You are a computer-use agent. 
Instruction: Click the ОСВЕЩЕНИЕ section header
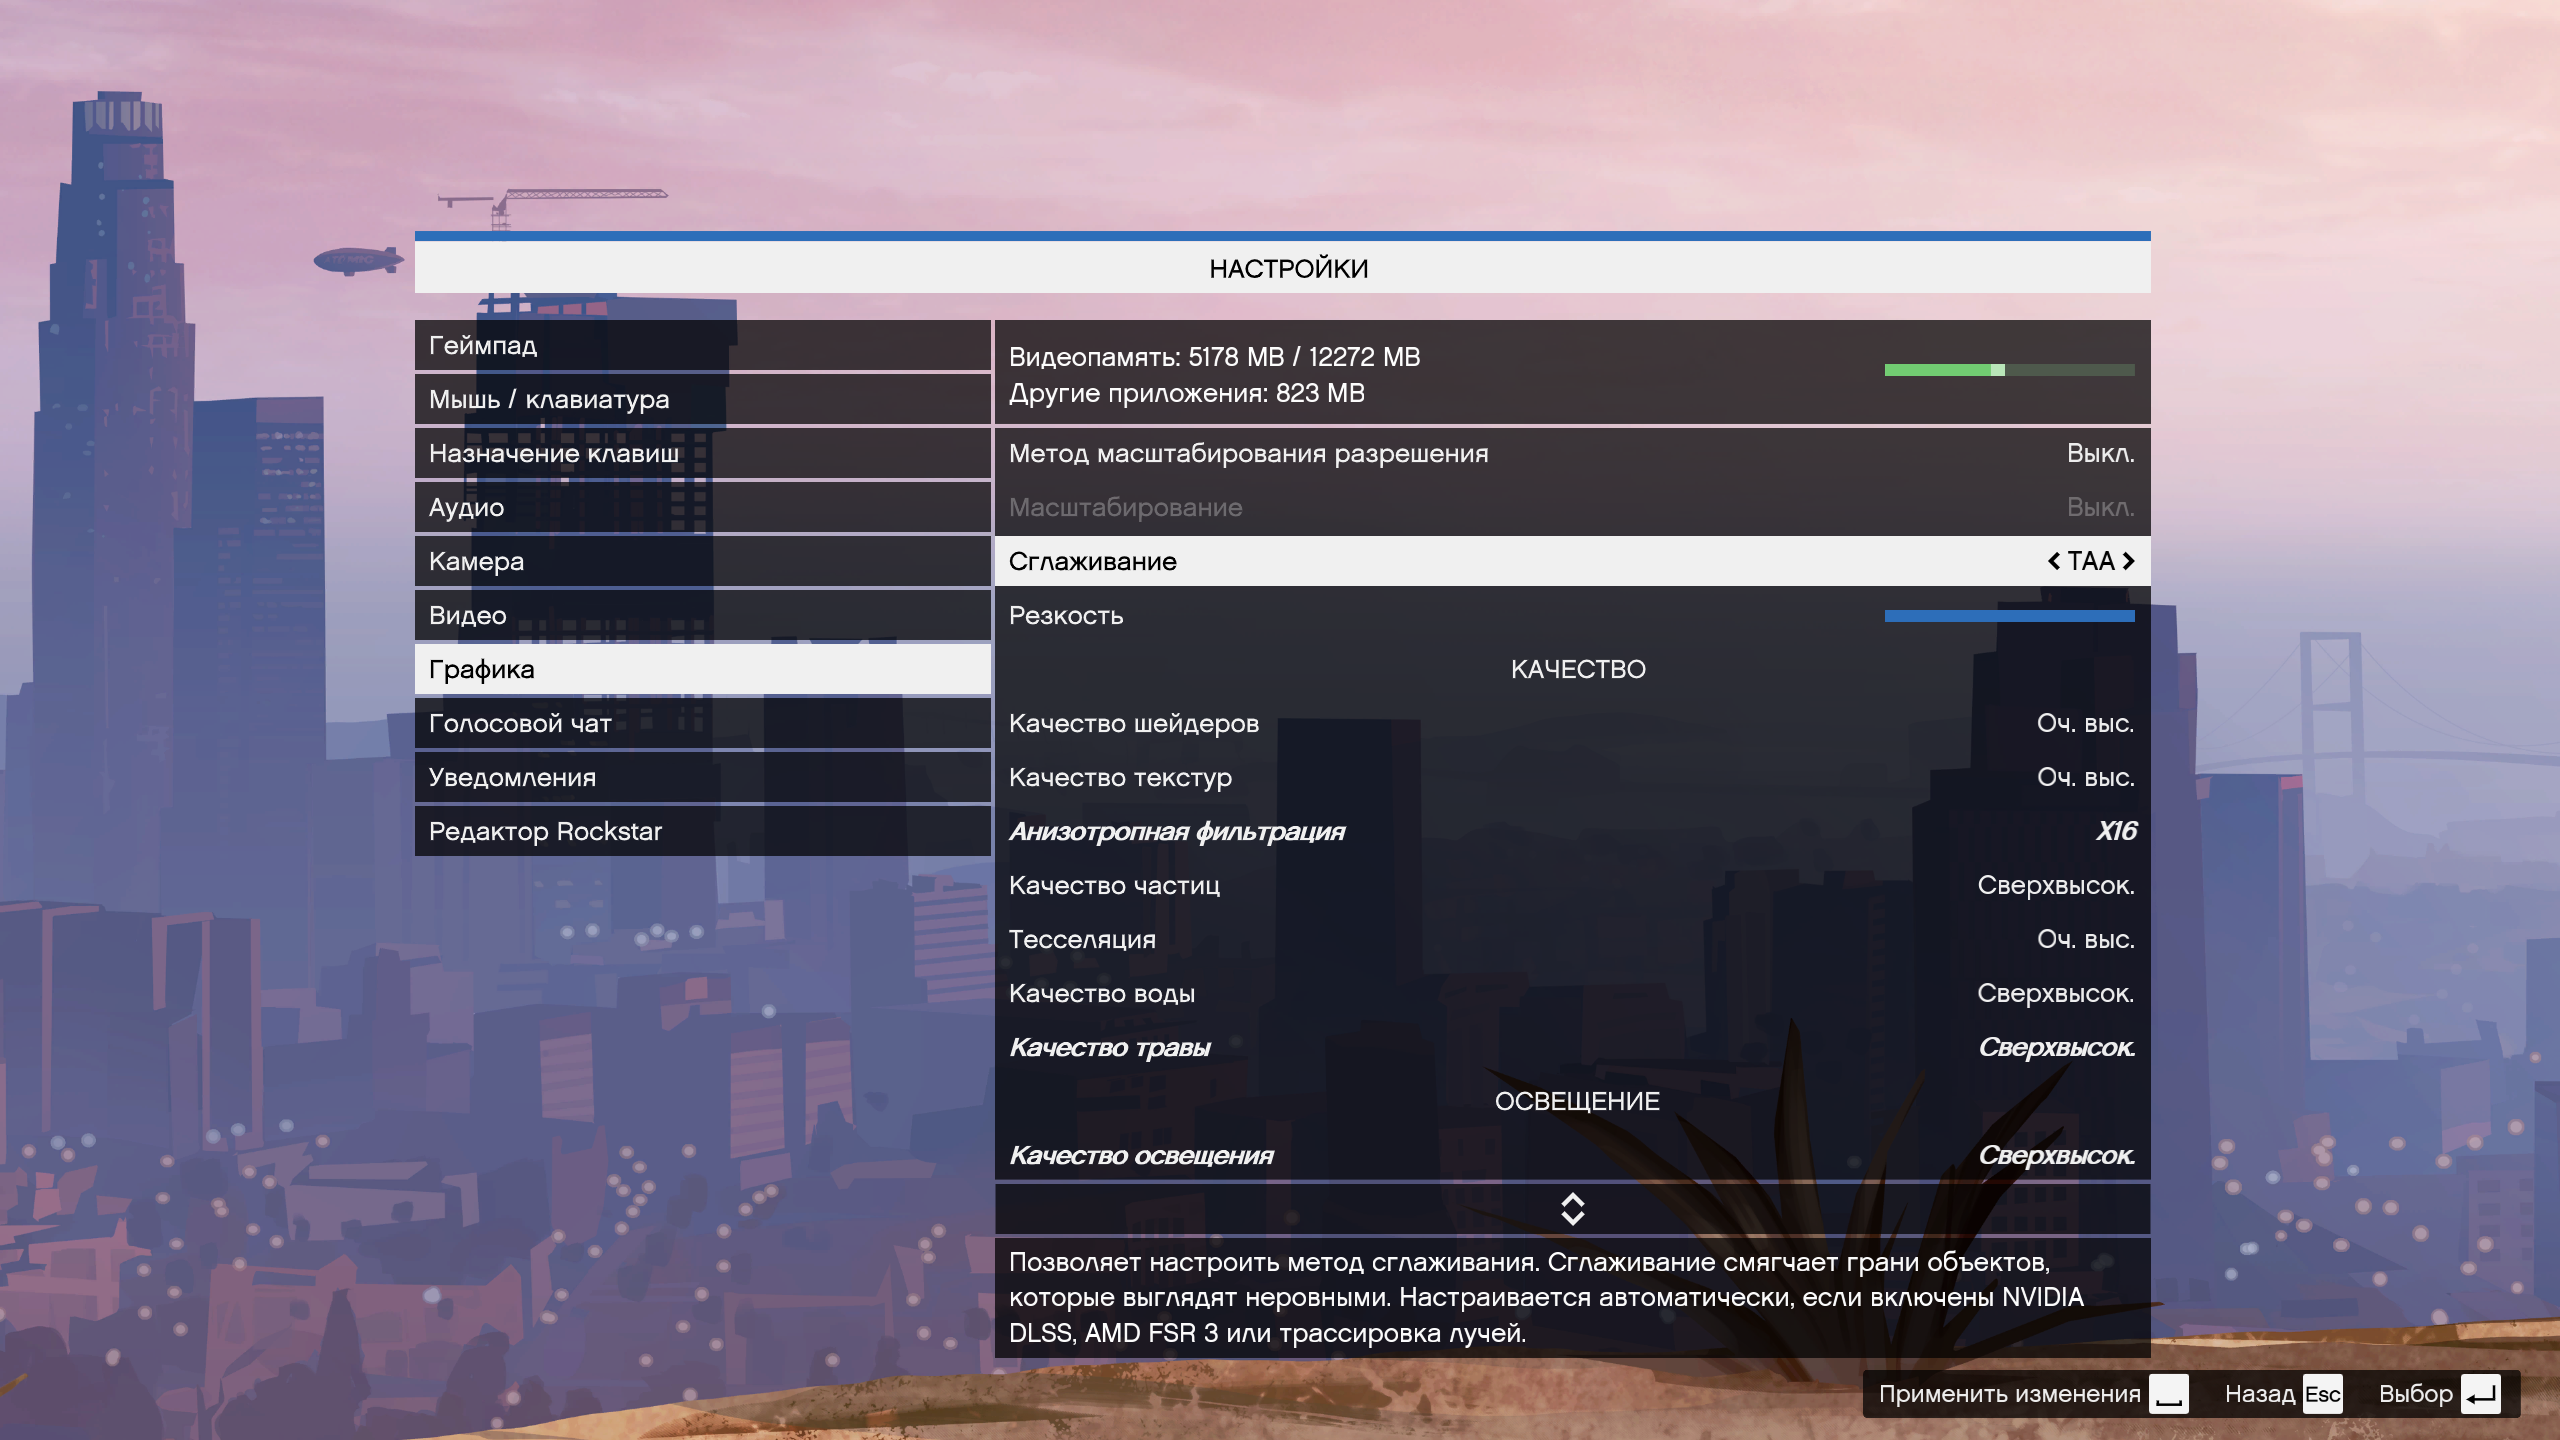(x=1577, y=1101)
